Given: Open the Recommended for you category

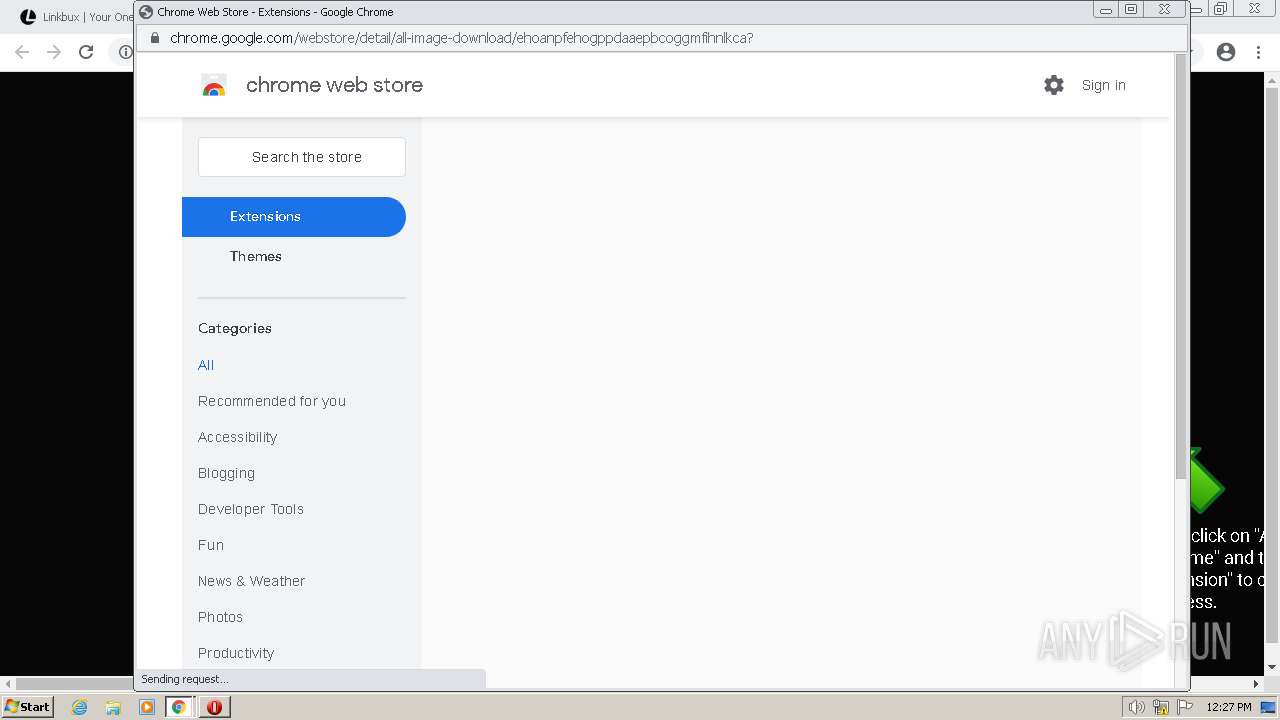Looking at the screenshot, I should pyautogui.click(x=272, y=401).
